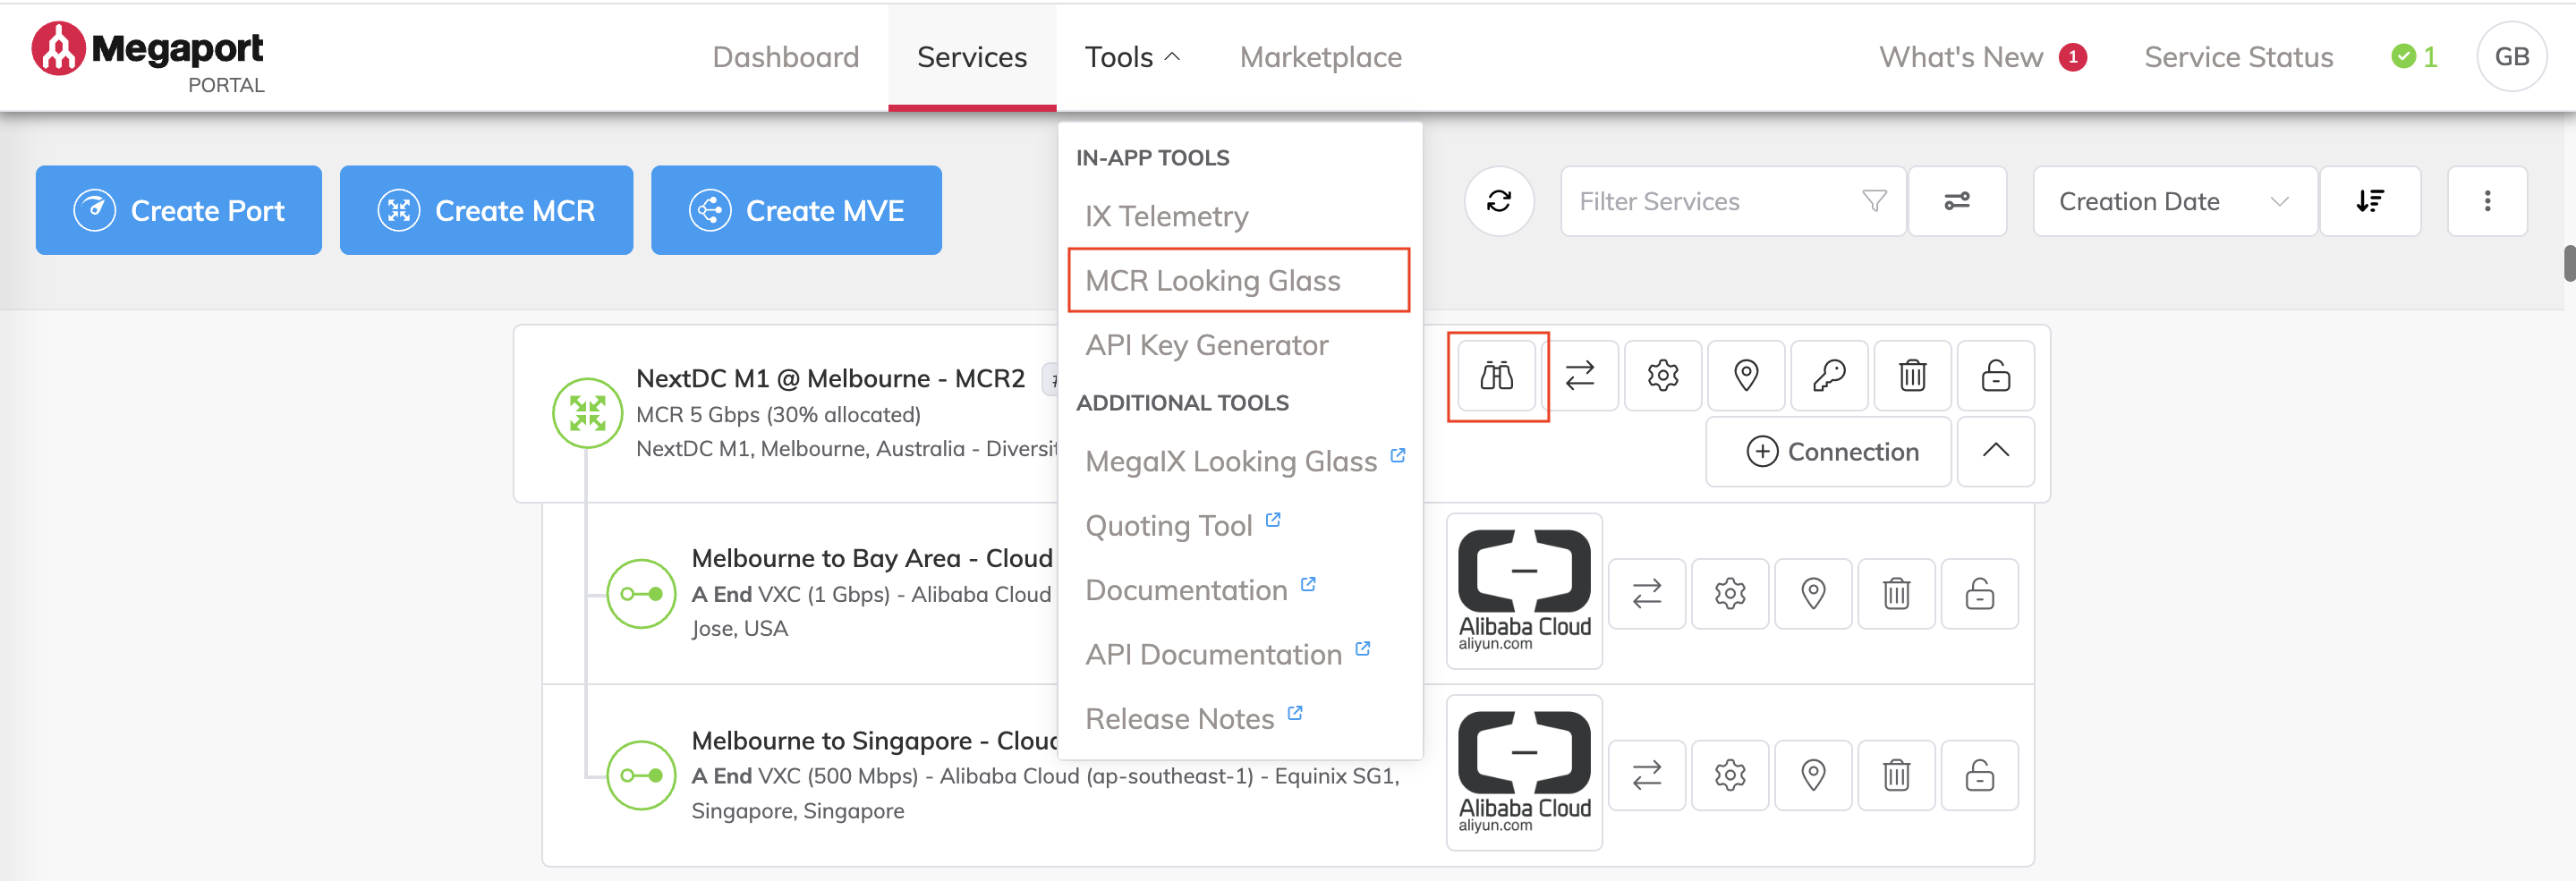Open settings gear for Melbourne to Bay Area VXC
This screenshot has height=881, width=2576.
1729,594
